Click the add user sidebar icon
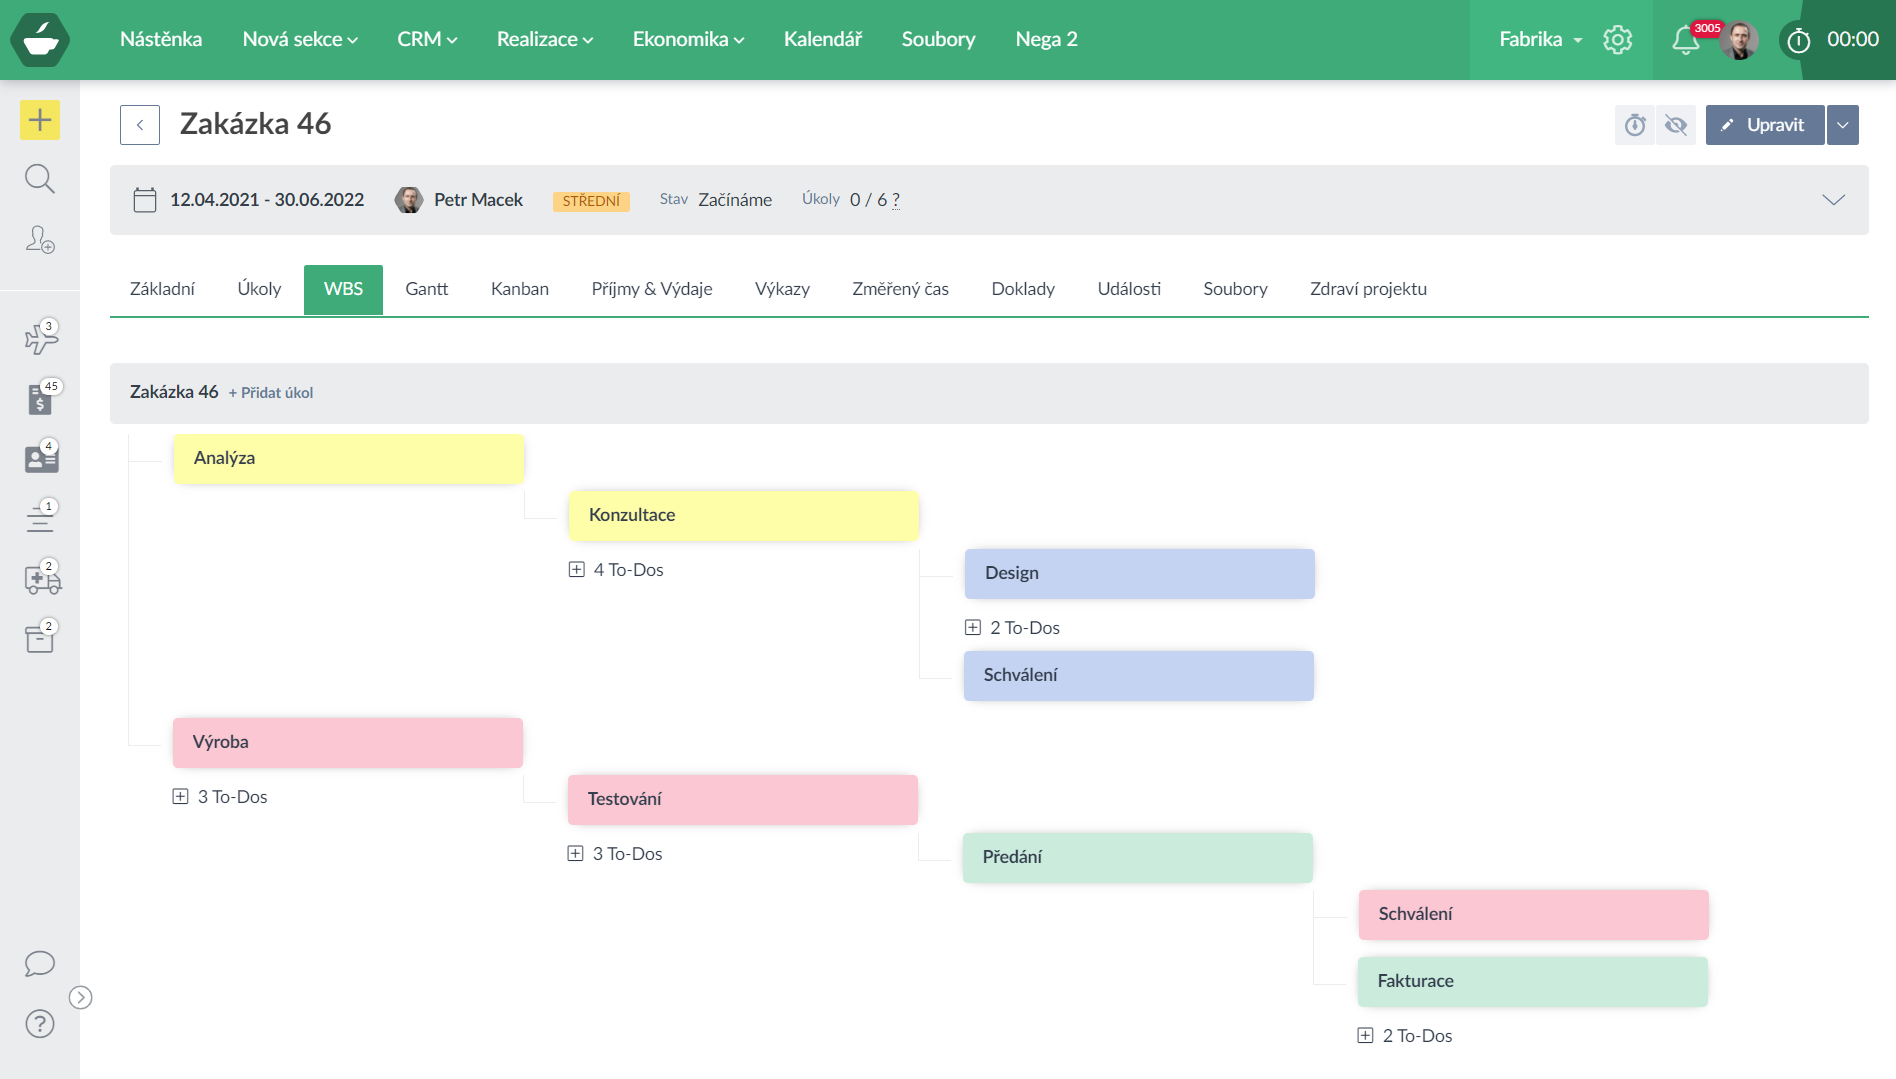Image resolution: width=1896 pixels, height=1079 pixels. click(40, 240)
